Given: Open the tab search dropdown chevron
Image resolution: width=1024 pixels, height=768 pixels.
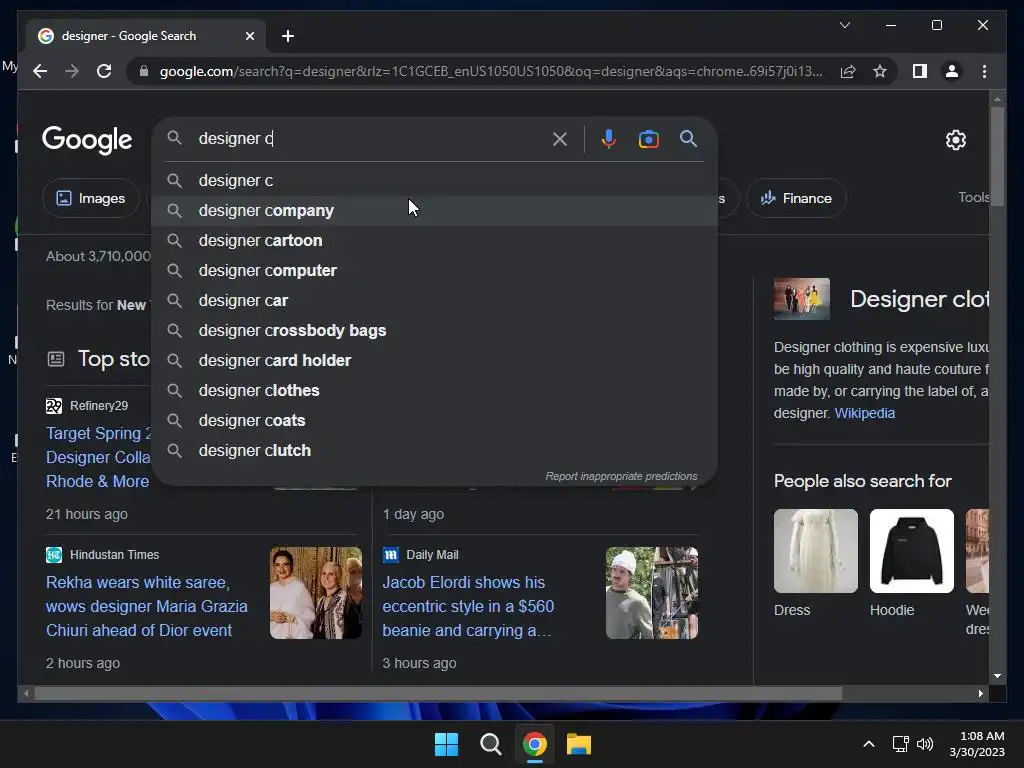Looking at the screenshot, I should coord(845,25).
